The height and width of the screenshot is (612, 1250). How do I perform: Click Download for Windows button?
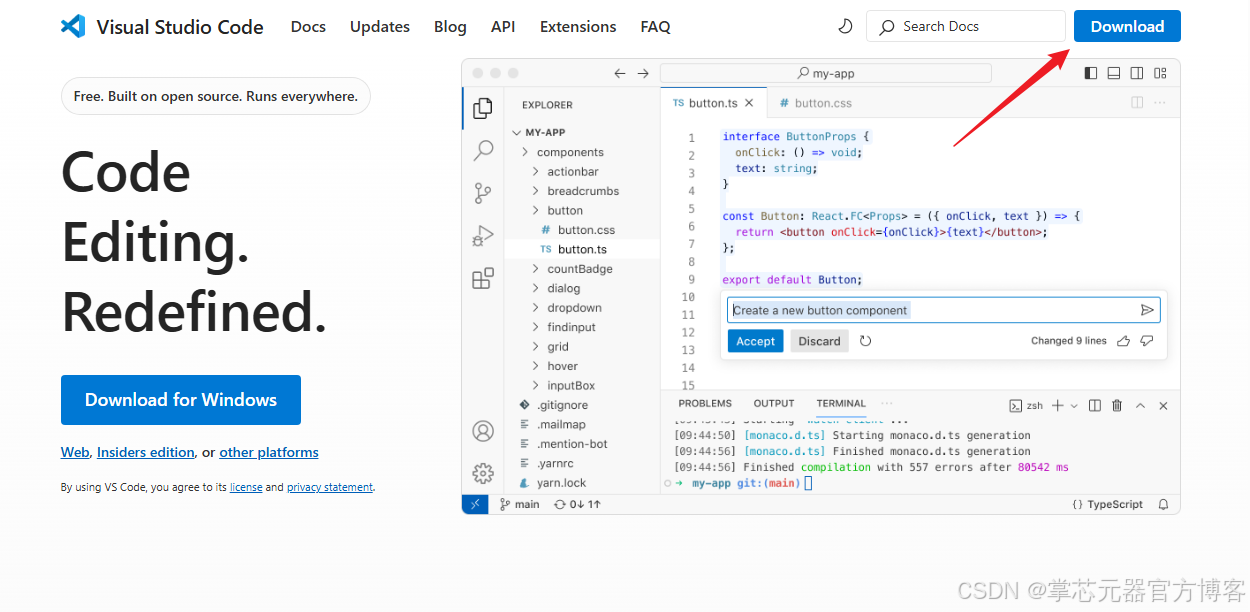pyautogui.click(x=181, y=400)
